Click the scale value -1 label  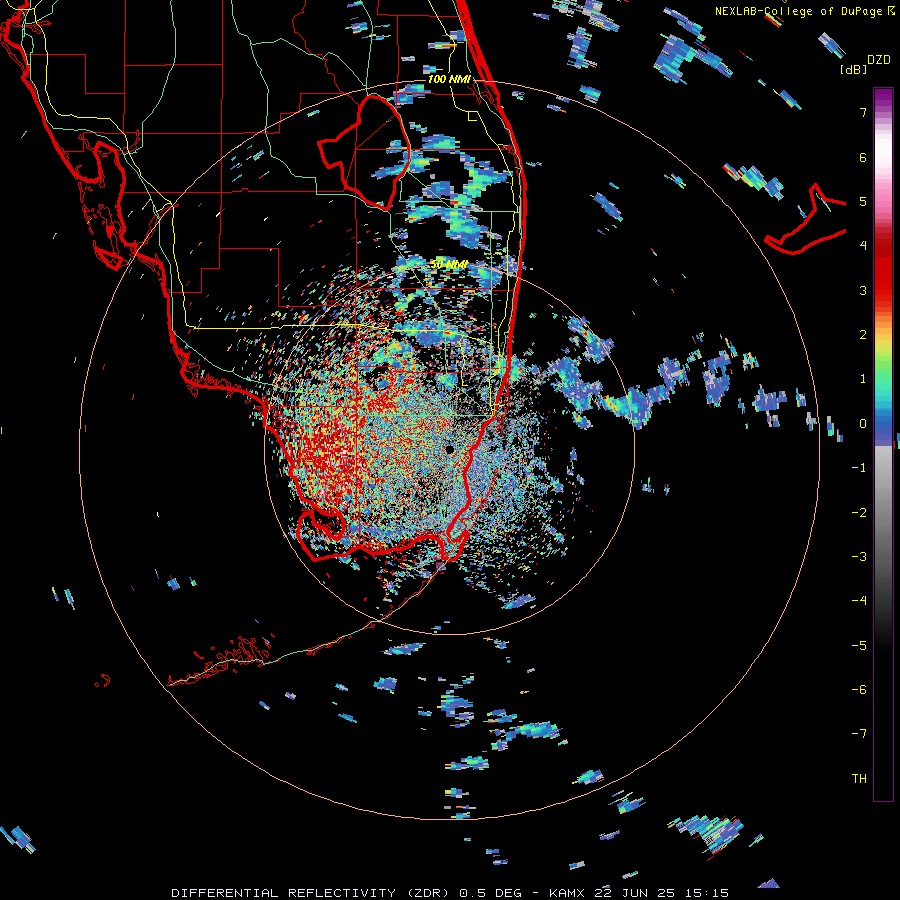coord(859,468)
